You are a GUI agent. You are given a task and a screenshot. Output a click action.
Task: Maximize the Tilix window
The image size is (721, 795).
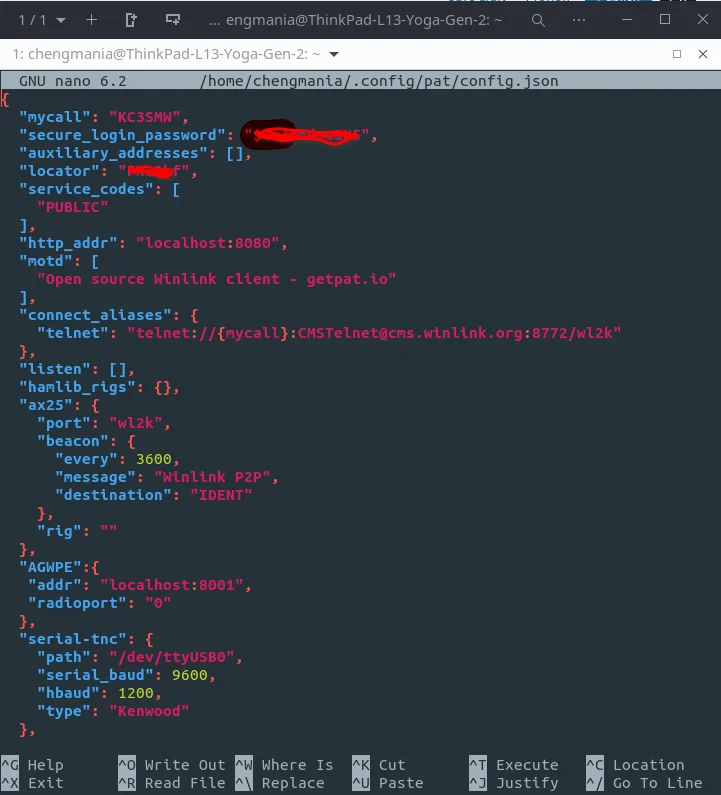665,19
